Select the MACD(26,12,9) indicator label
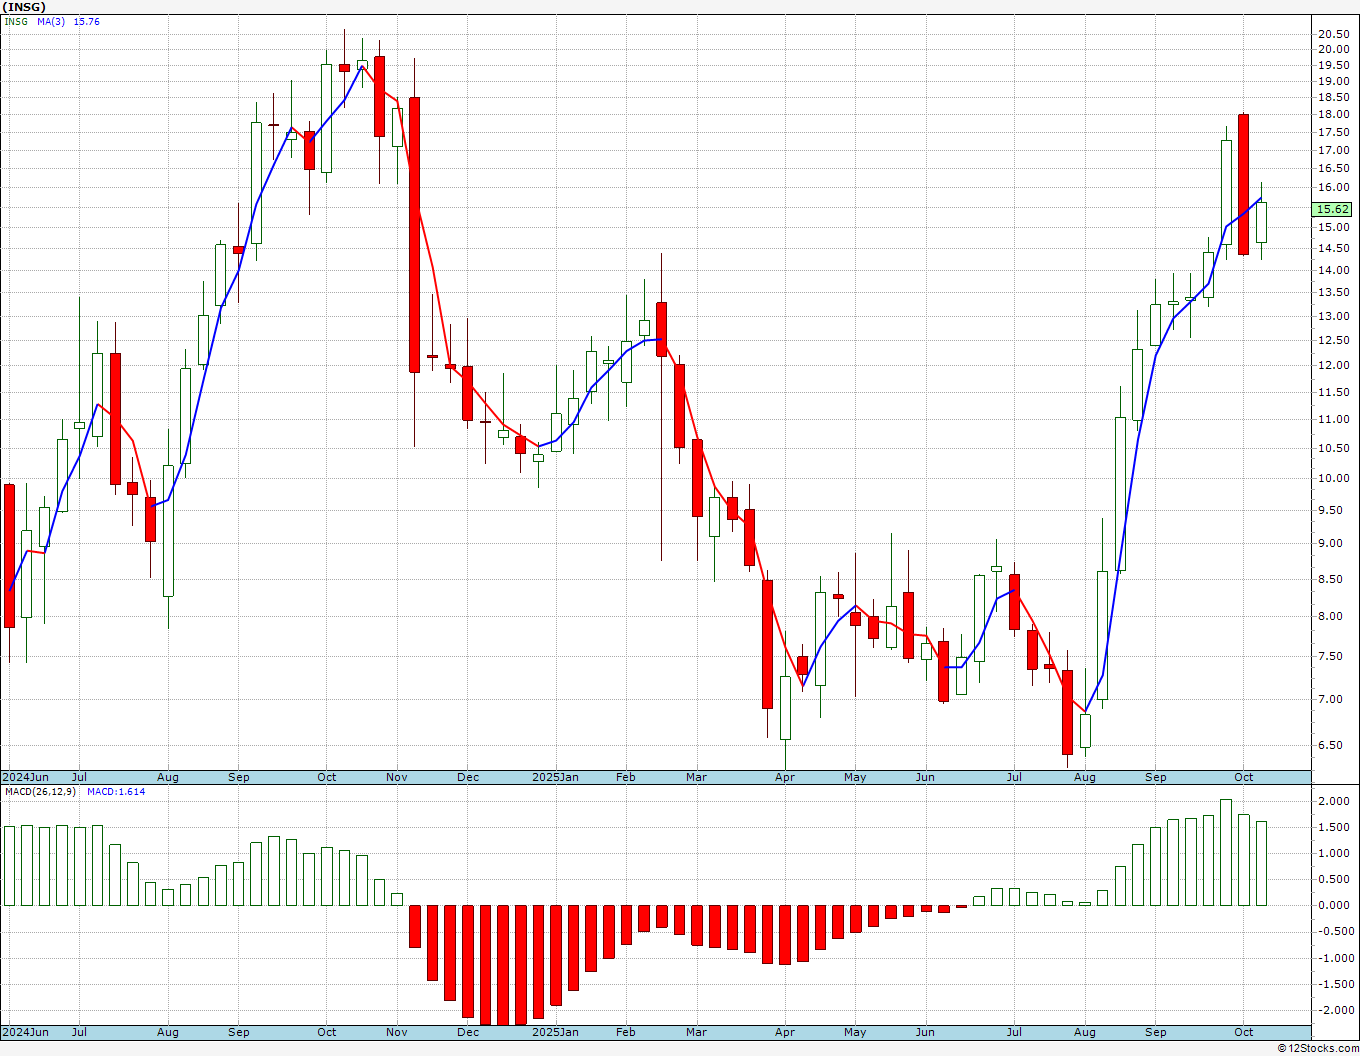 [x=41, y=792]
